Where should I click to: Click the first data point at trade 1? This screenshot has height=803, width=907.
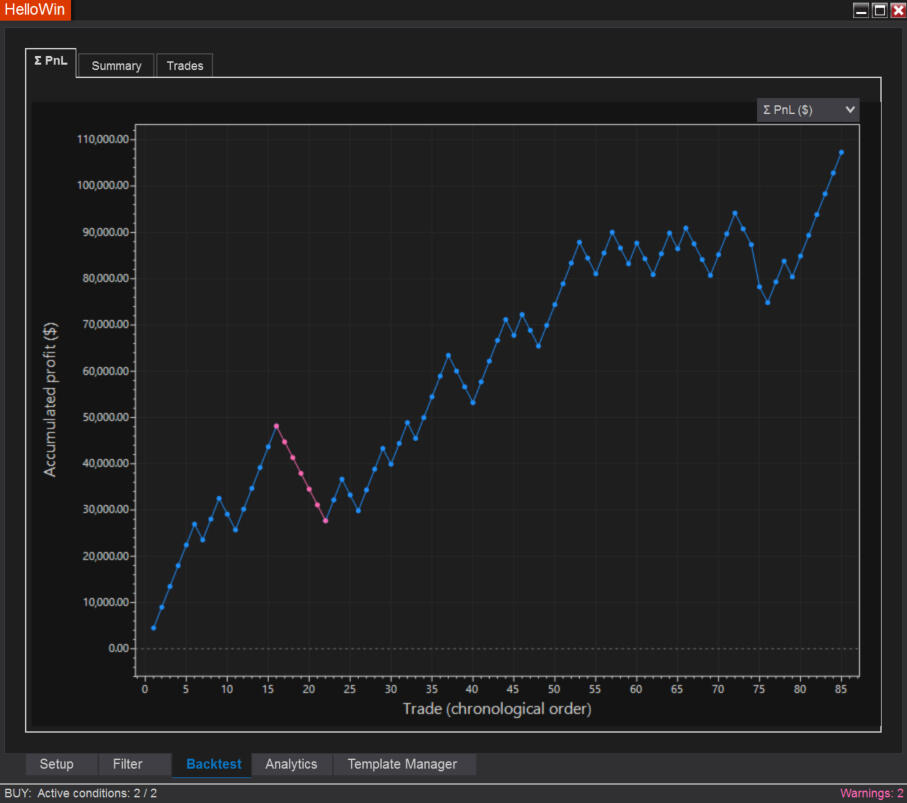tap(153, 628)
